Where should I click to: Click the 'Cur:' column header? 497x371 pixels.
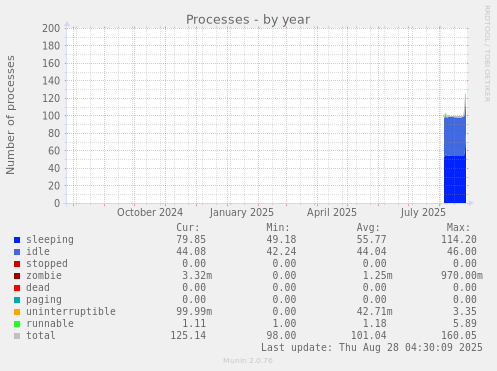tap(188, 228)
